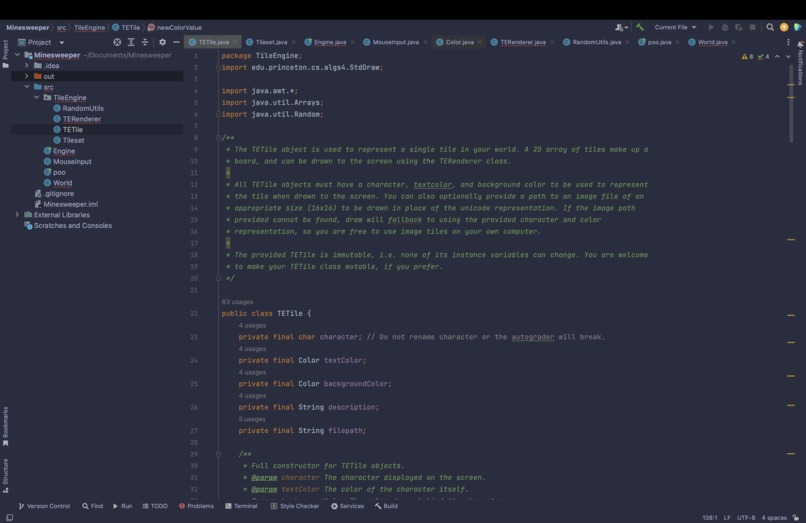Open editor tabs more options menu

pyautogui.click(x=788, y=42)
